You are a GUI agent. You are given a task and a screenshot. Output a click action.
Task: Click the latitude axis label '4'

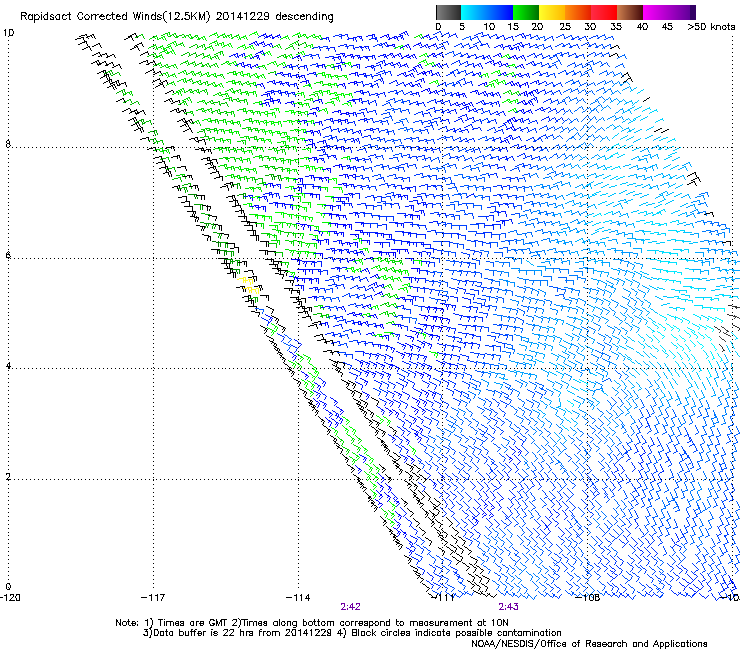click(x=8, y=366)
